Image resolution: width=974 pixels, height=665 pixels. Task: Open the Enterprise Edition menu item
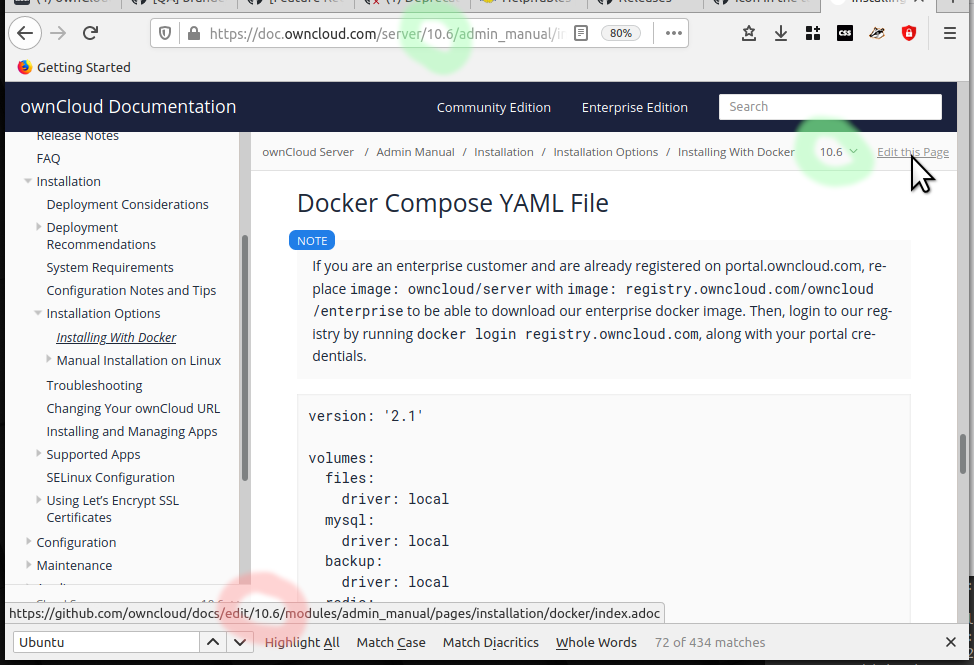634,107
